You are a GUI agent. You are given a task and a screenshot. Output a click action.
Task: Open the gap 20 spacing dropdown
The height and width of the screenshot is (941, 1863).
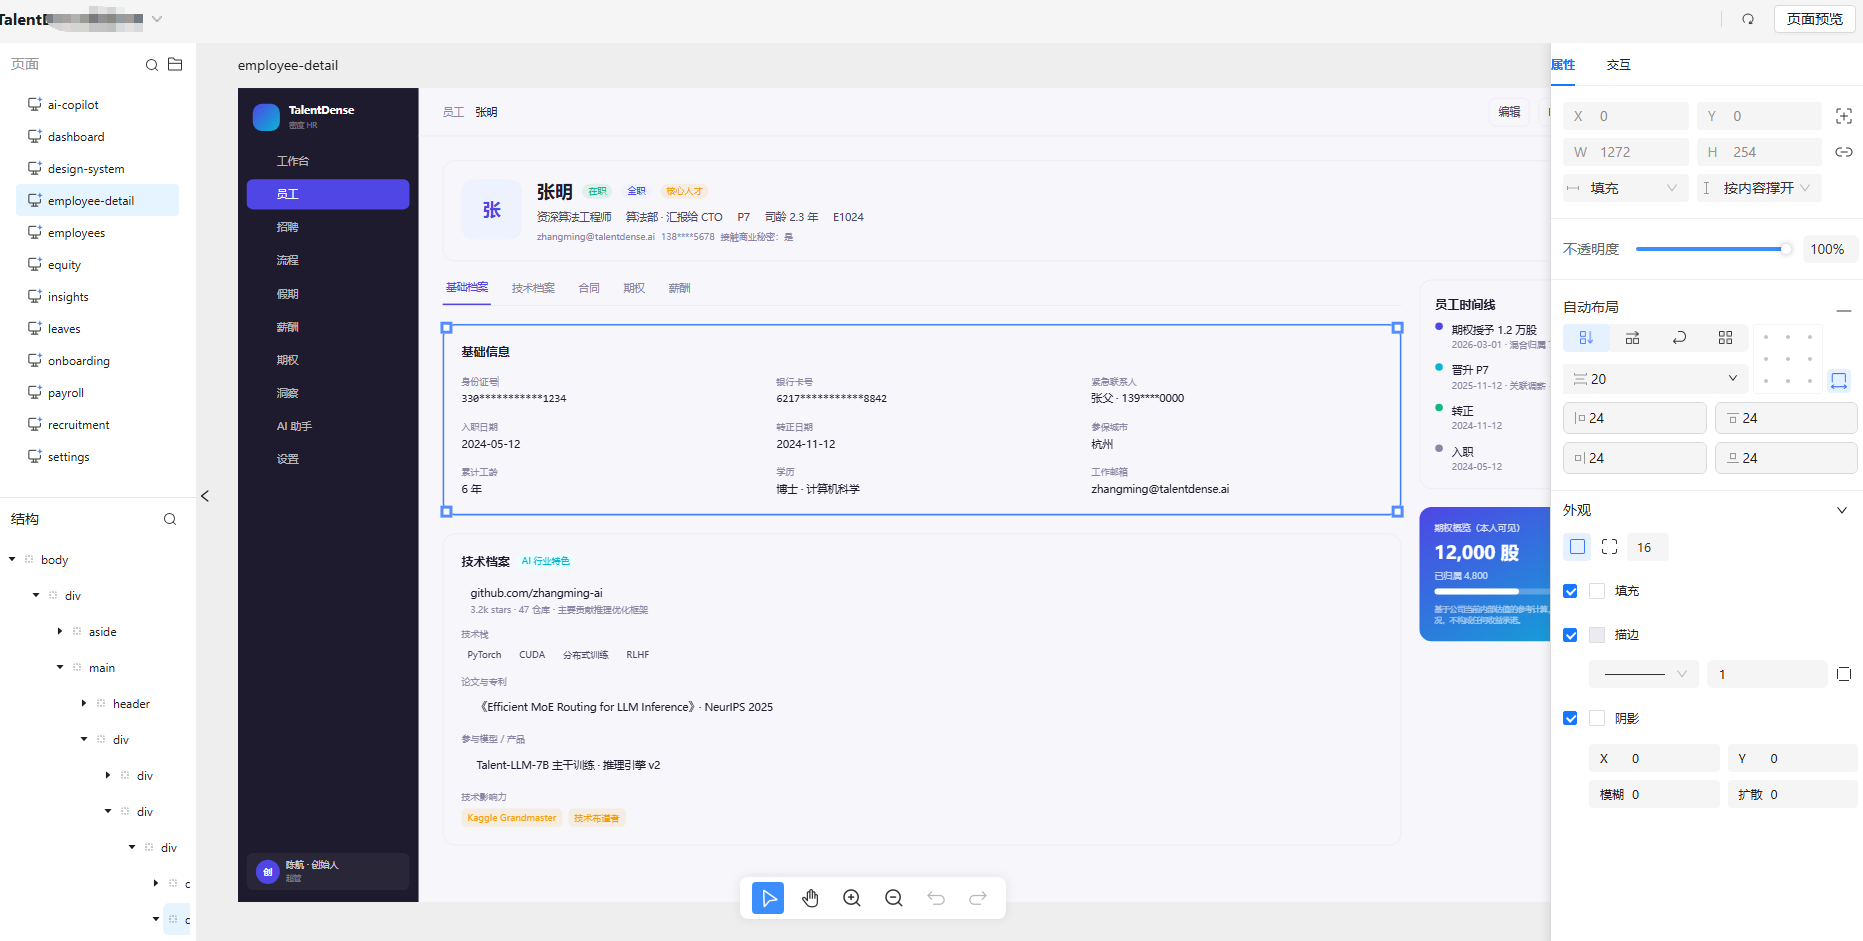(1656, 379)
